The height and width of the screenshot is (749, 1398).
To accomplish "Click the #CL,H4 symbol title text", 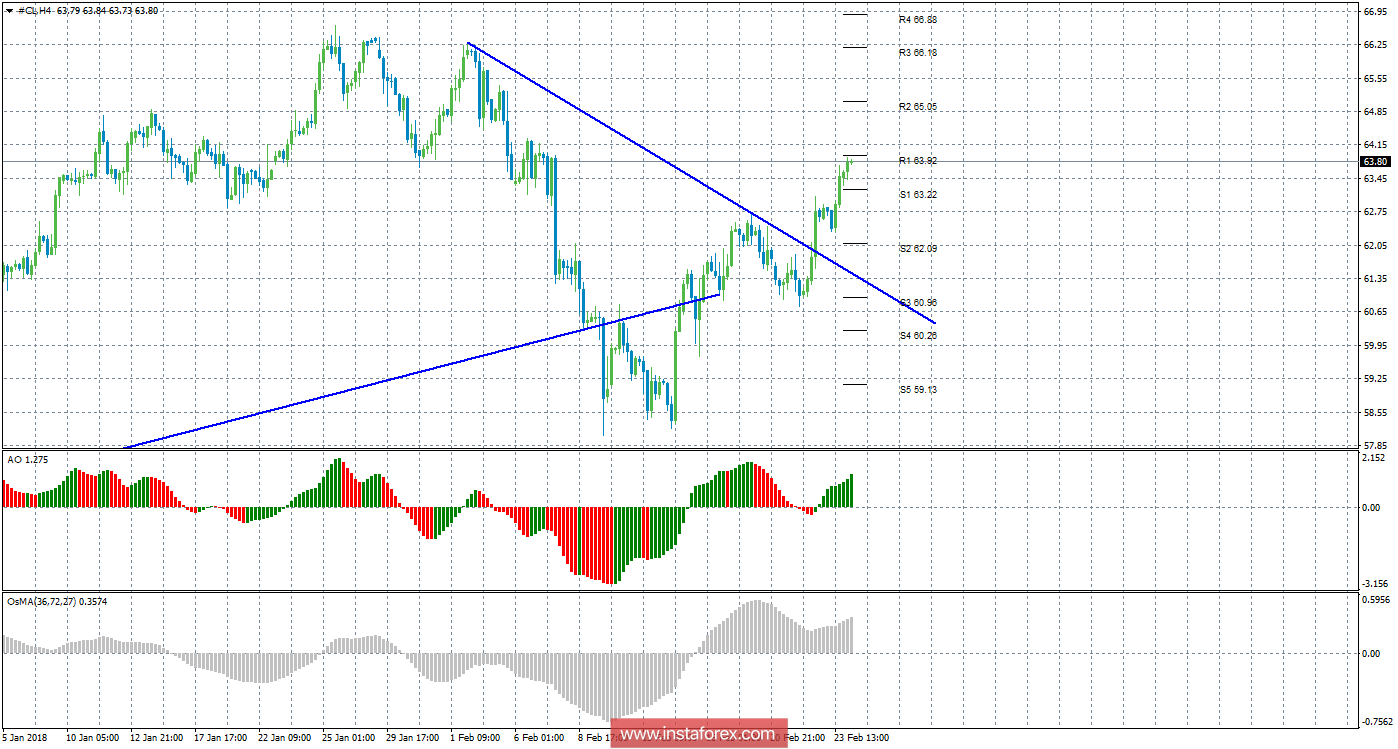I will click(x=36, y=10).
